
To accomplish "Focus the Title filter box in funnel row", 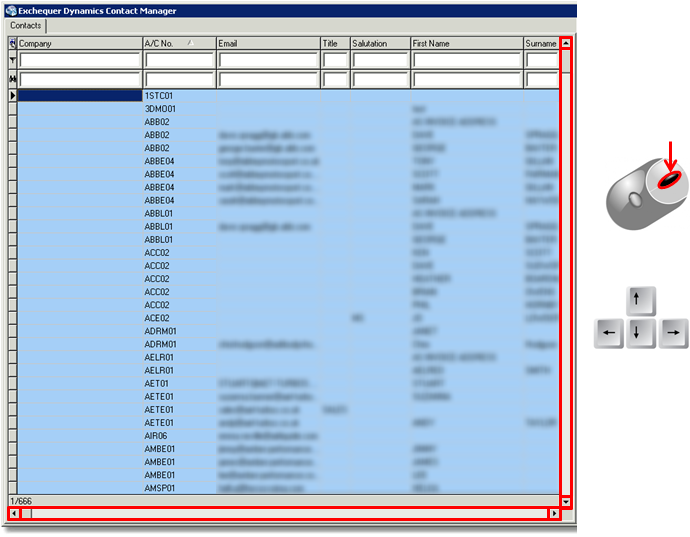I will coord(335,60).
